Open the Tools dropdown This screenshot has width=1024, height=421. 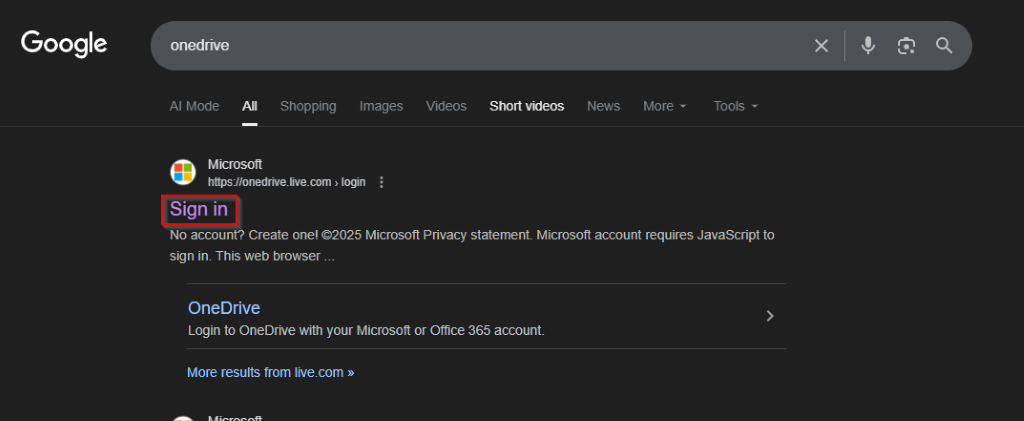click(735, 106)
